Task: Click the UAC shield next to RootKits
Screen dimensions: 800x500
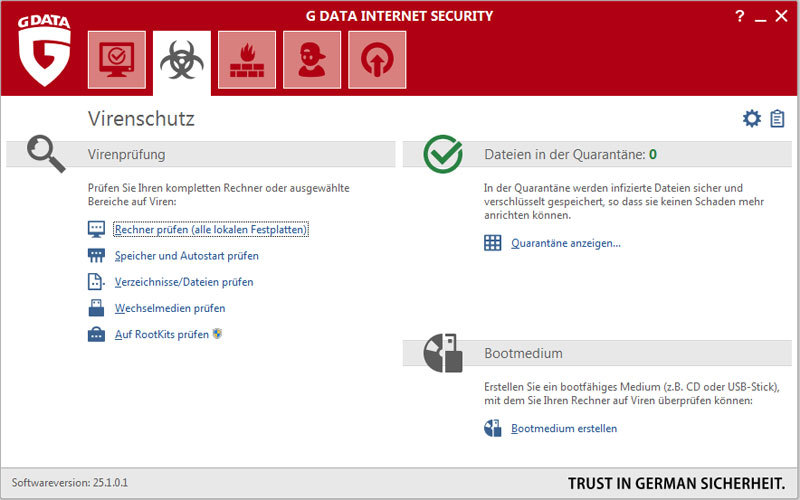Action: pos(217,334)
